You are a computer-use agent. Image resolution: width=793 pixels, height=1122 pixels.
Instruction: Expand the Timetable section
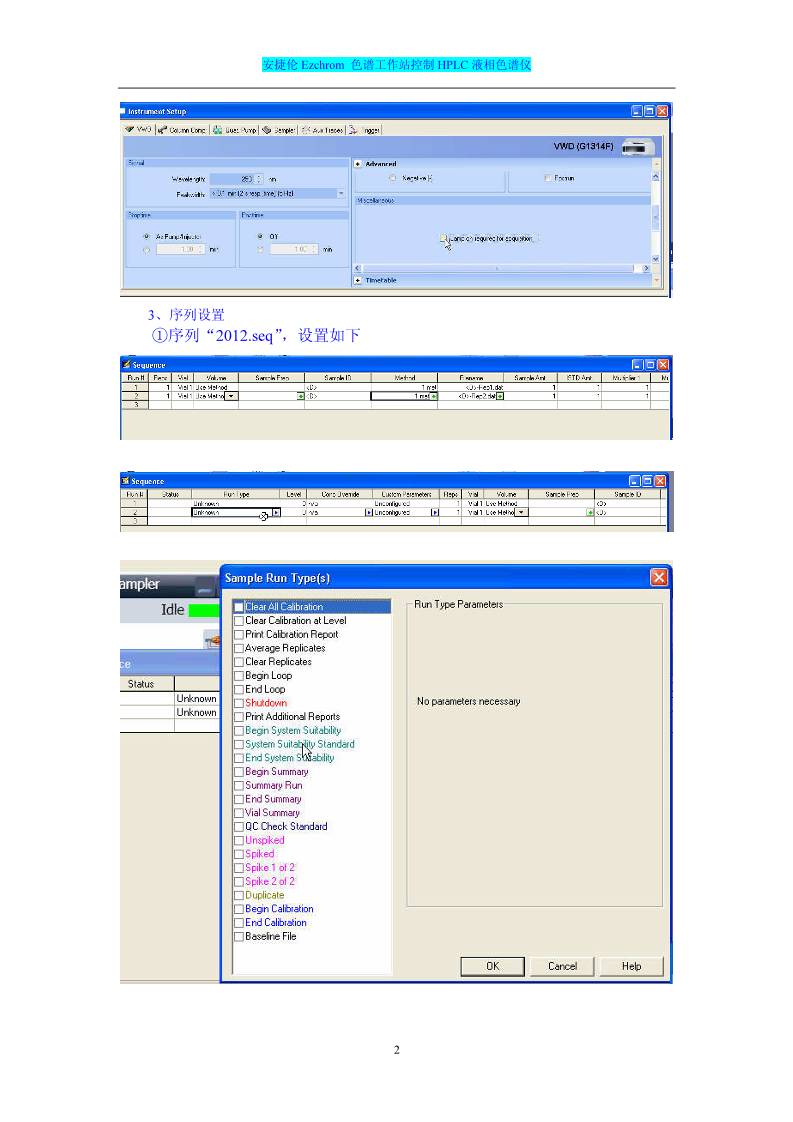[359, 281]
